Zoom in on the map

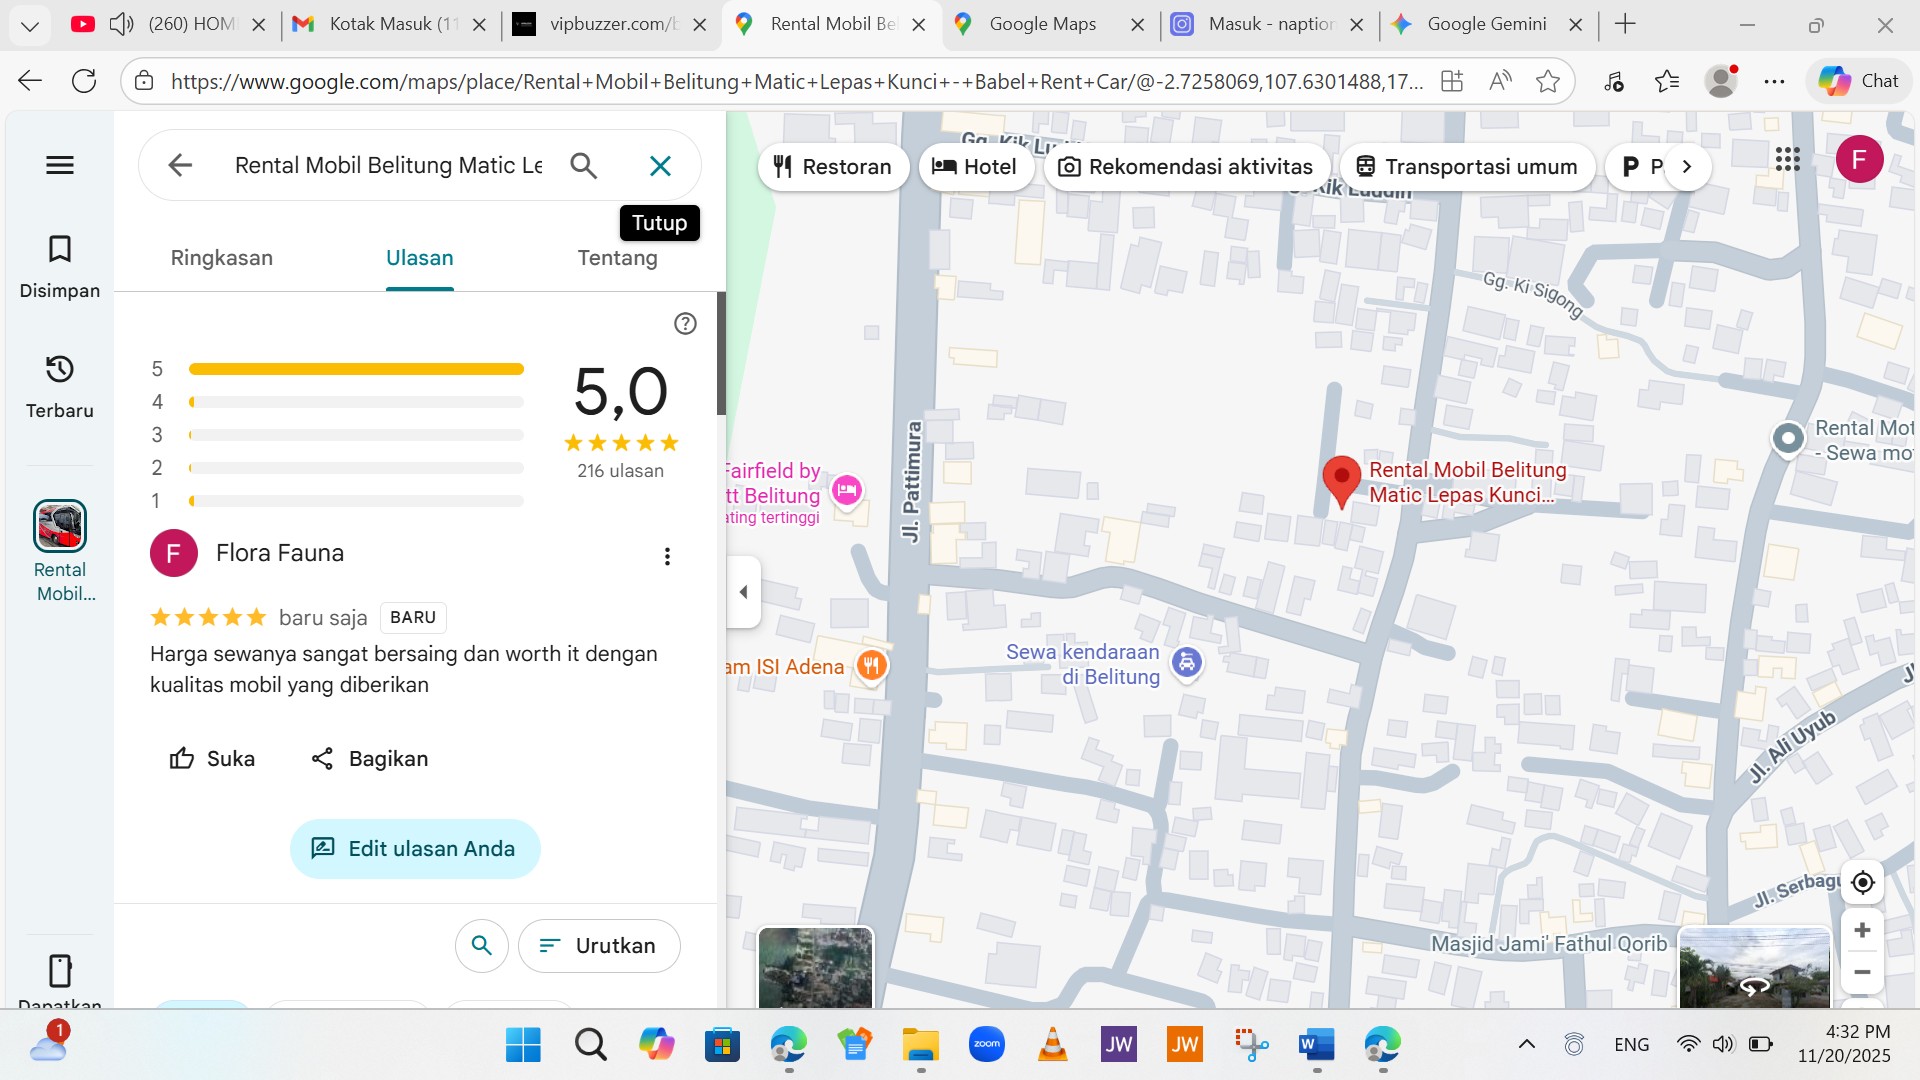coord(1862,930)
